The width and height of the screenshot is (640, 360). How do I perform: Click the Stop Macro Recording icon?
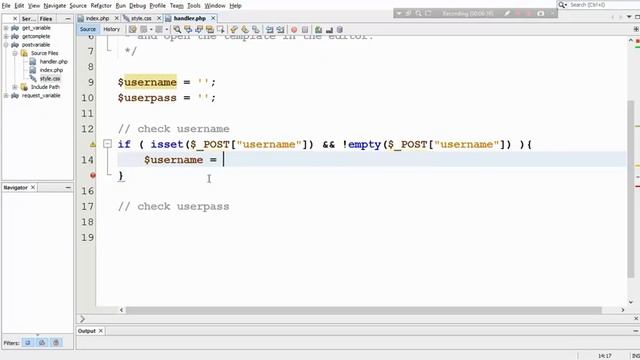click(305, 29)
